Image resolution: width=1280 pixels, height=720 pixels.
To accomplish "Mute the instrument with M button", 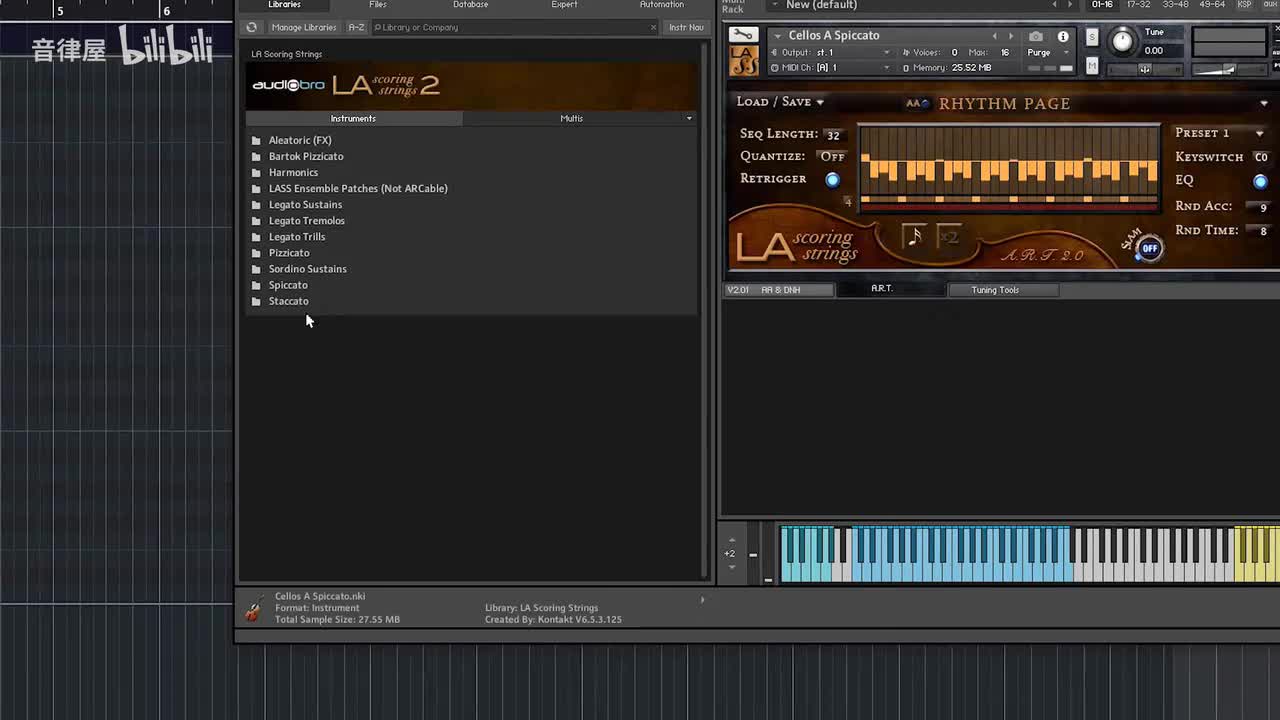I will [x=1092, y=66].
